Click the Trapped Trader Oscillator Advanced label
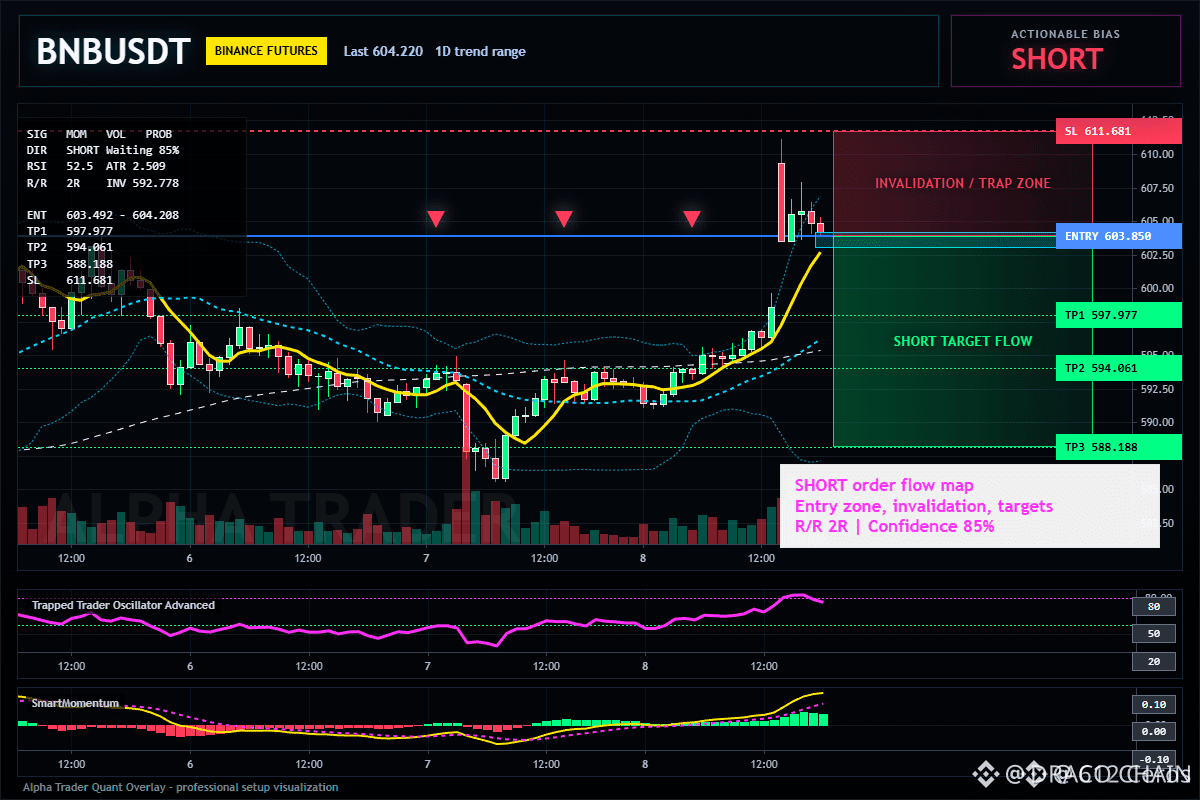 pyautogui.click(x=123, y=605)
